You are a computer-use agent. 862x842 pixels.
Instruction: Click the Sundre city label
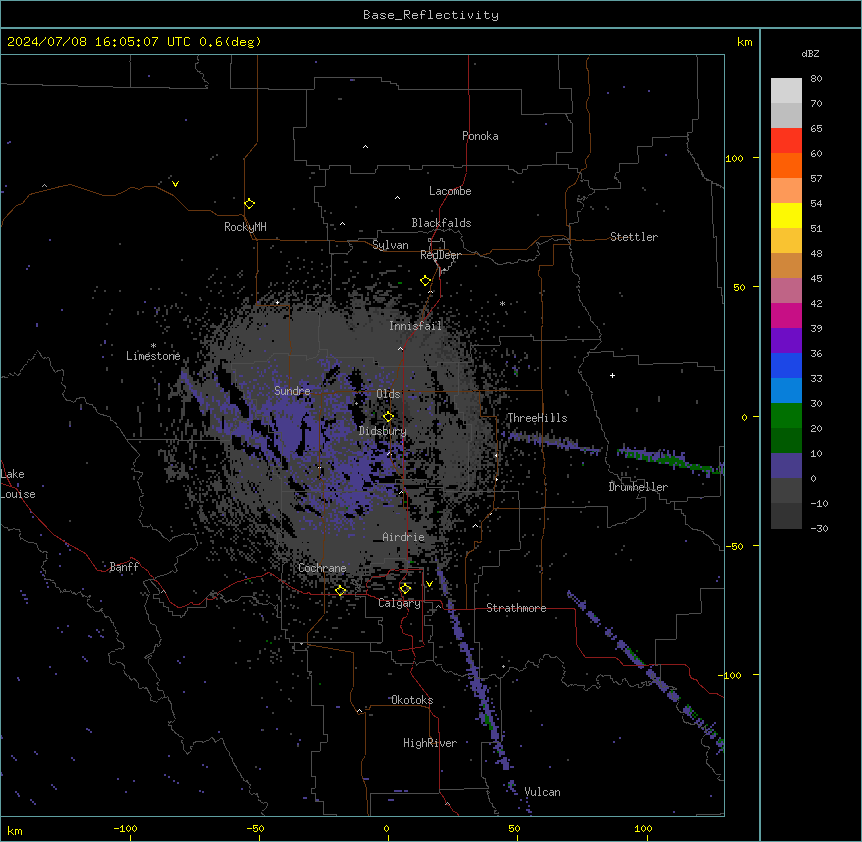(x=292, y=391)
